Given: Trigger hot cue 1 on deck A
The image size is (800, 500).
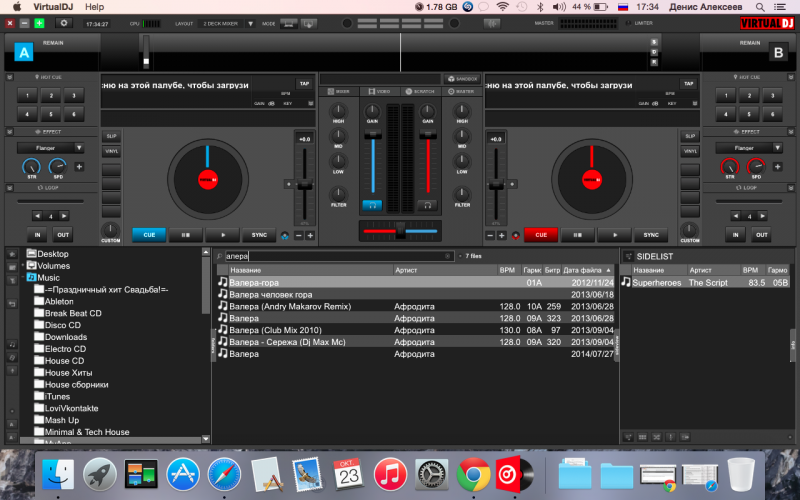Looking at the screenshot, I should 28,95.
